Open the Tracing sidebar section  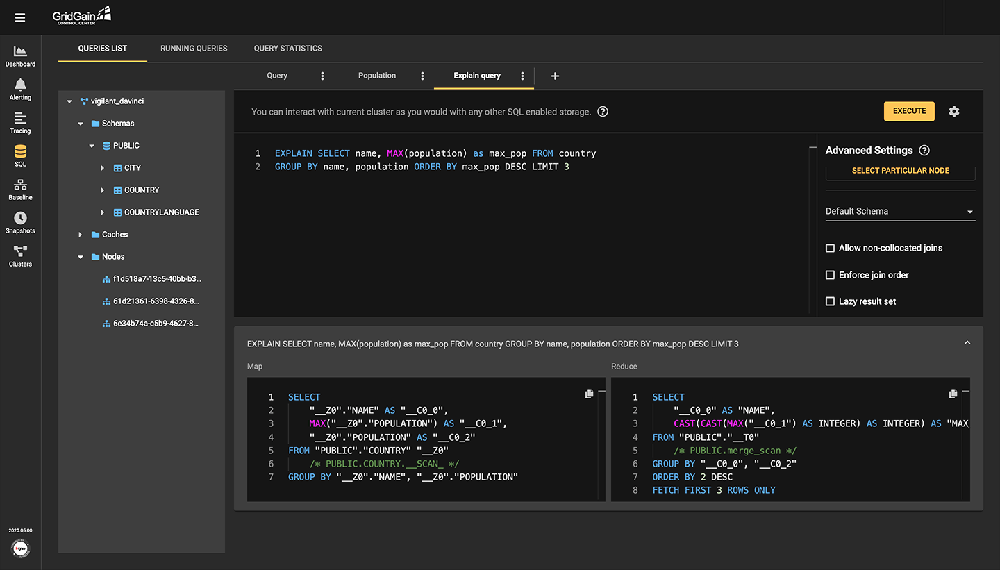pos(20,122)
